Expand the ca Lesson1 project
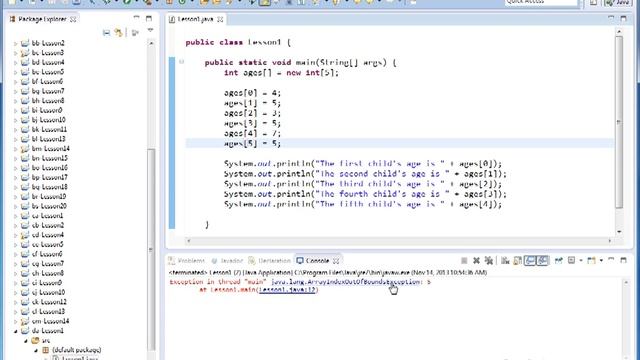Image resolution: width=640 pixels, height=360 pixels. point(16,216)
